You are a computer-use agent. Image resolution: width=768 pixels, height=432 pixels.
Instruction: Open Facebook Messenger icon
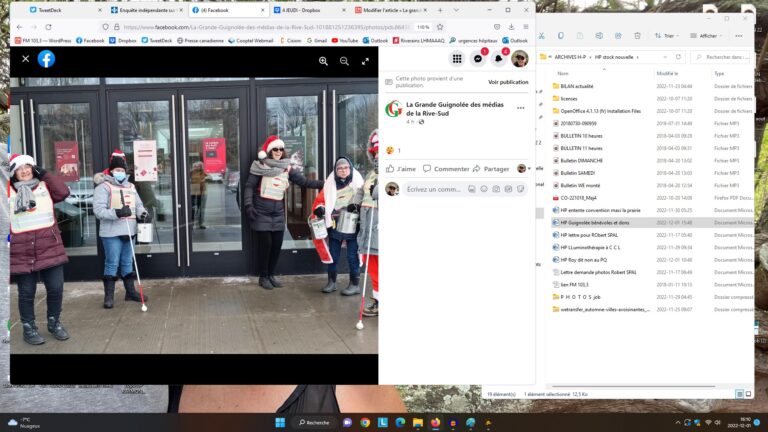479,59
